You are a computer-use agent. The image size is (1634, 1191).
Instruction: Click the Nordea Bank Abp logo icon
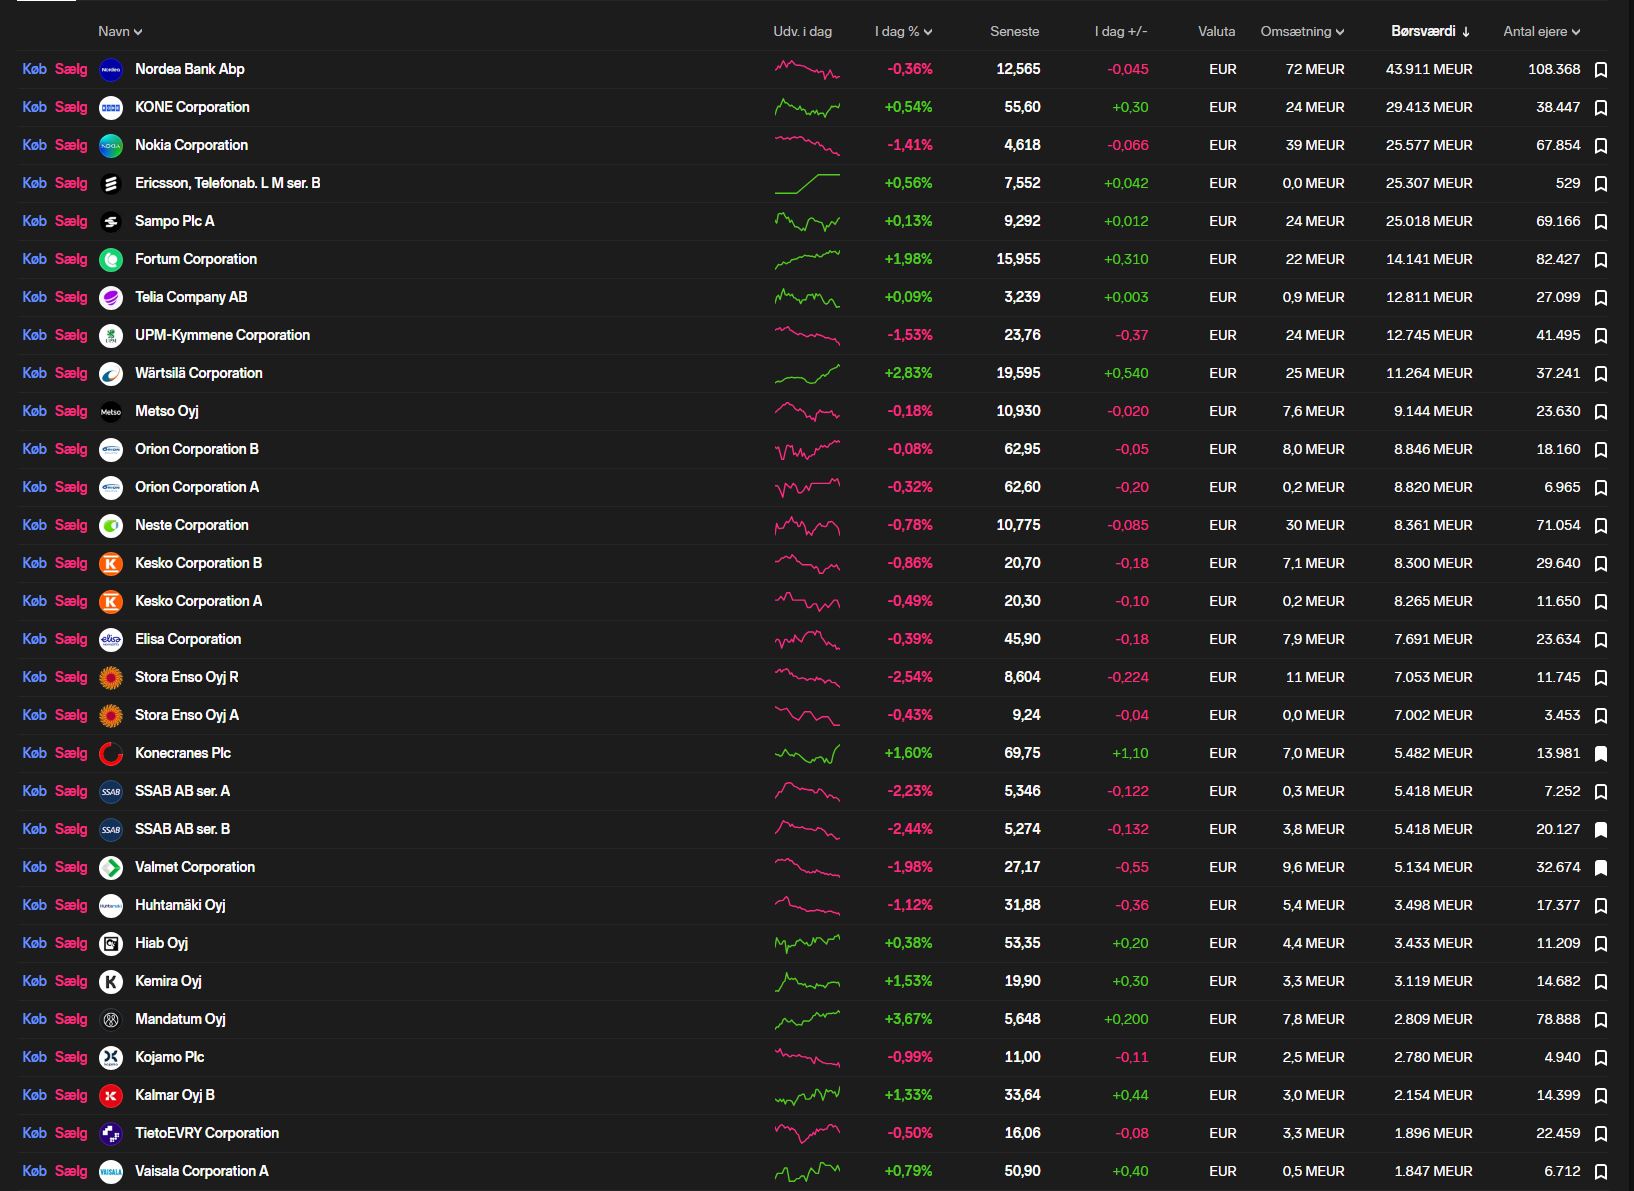pos(111,70)
